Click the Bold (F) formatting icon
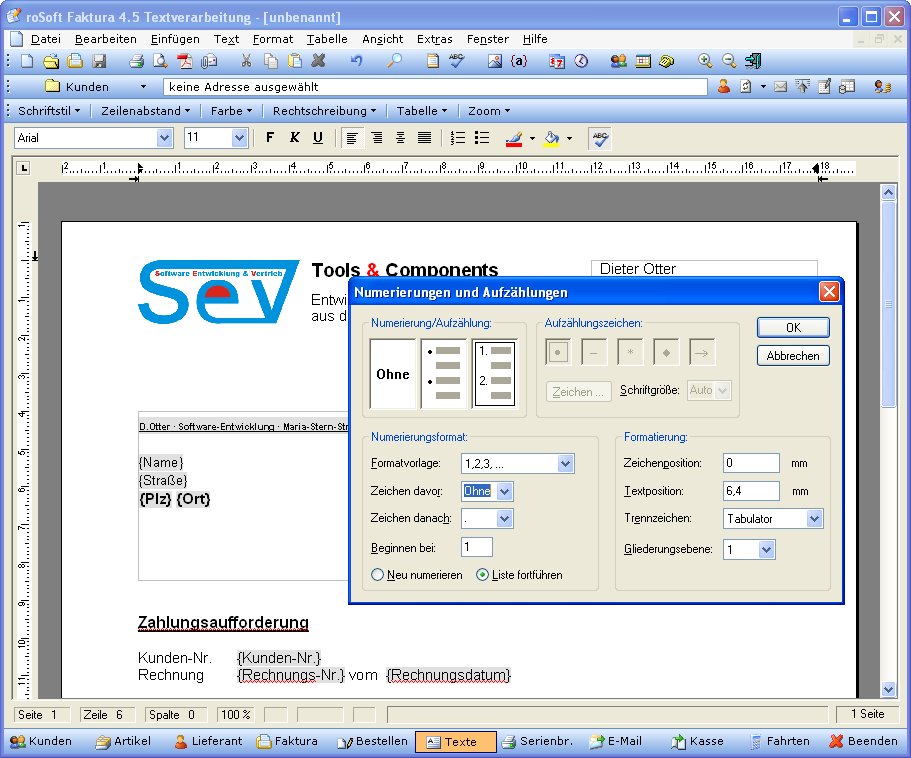Screen dimensions: 911x758 [269, 138]
